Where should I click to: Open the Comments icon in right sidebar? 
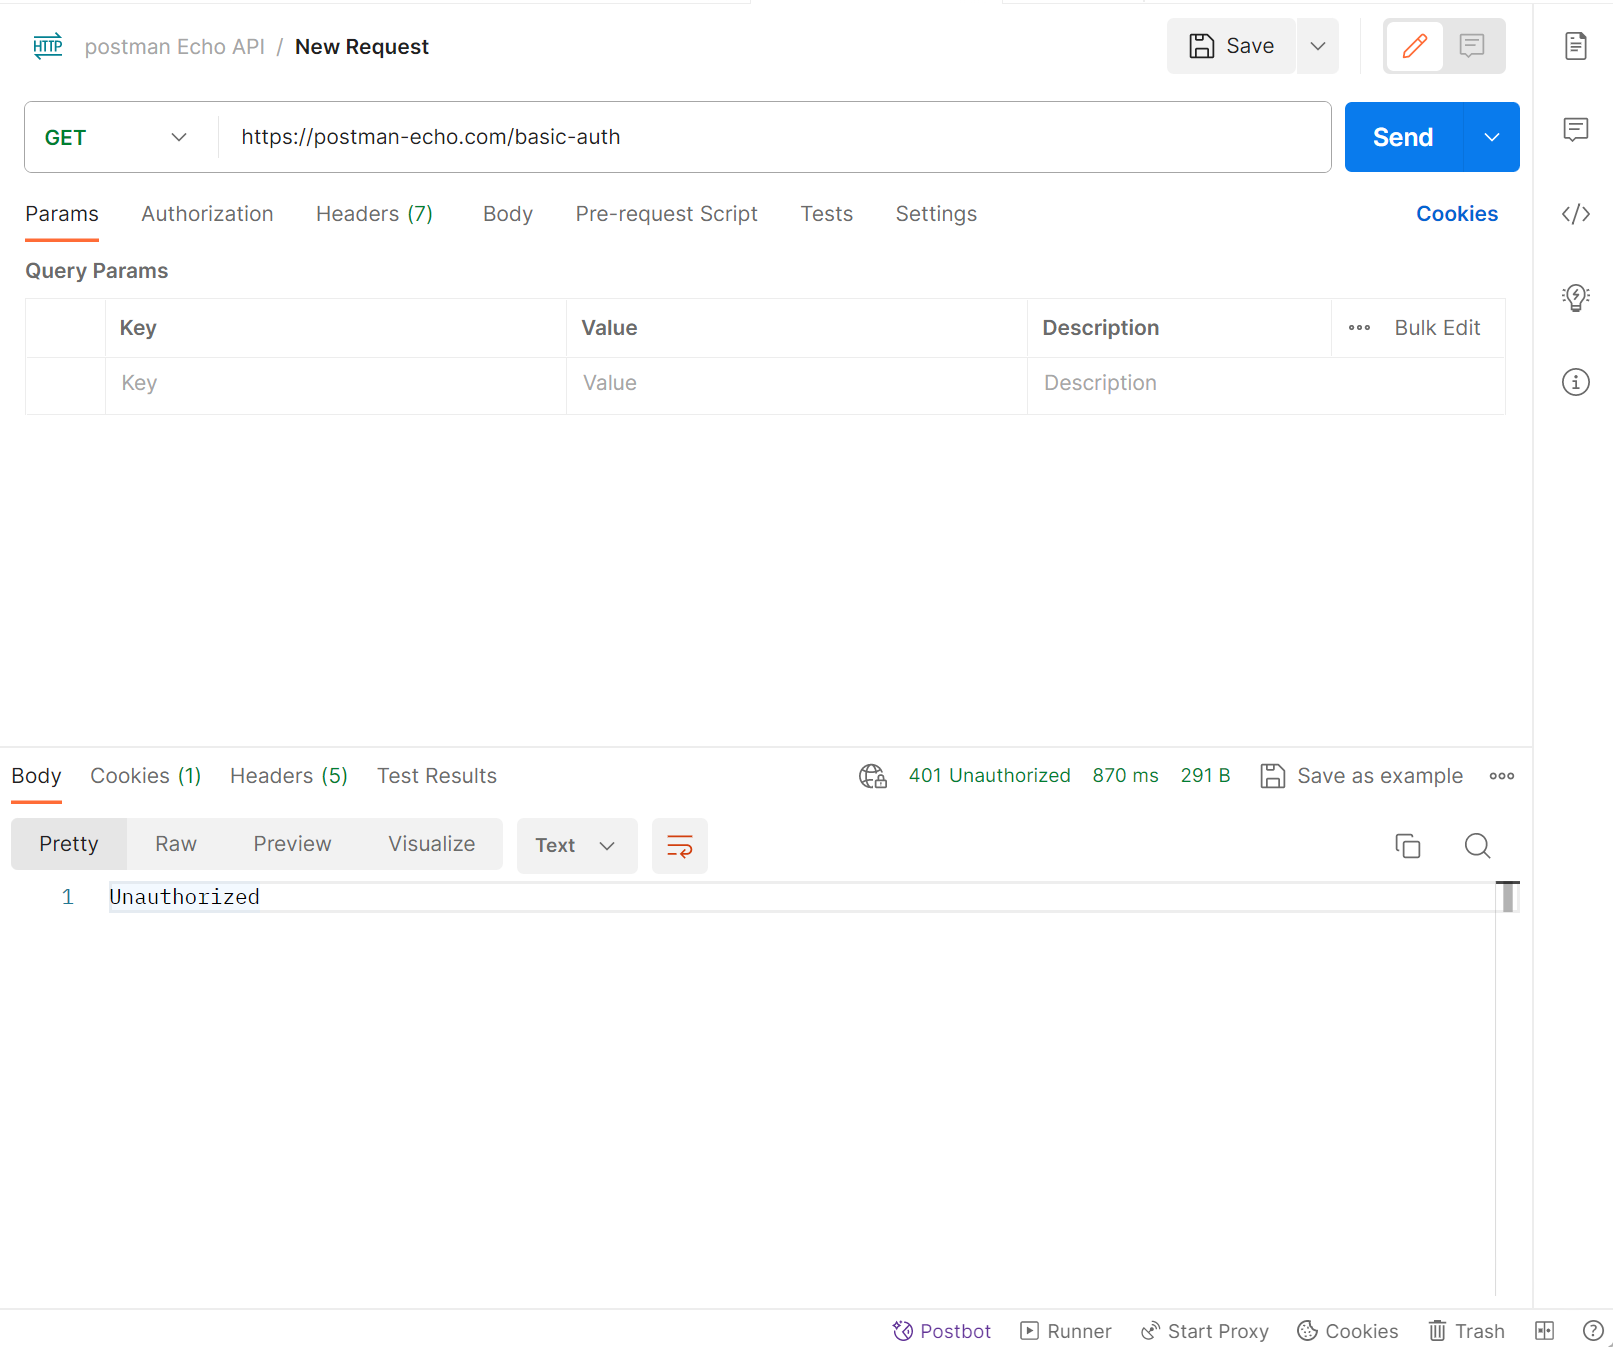1576,129
